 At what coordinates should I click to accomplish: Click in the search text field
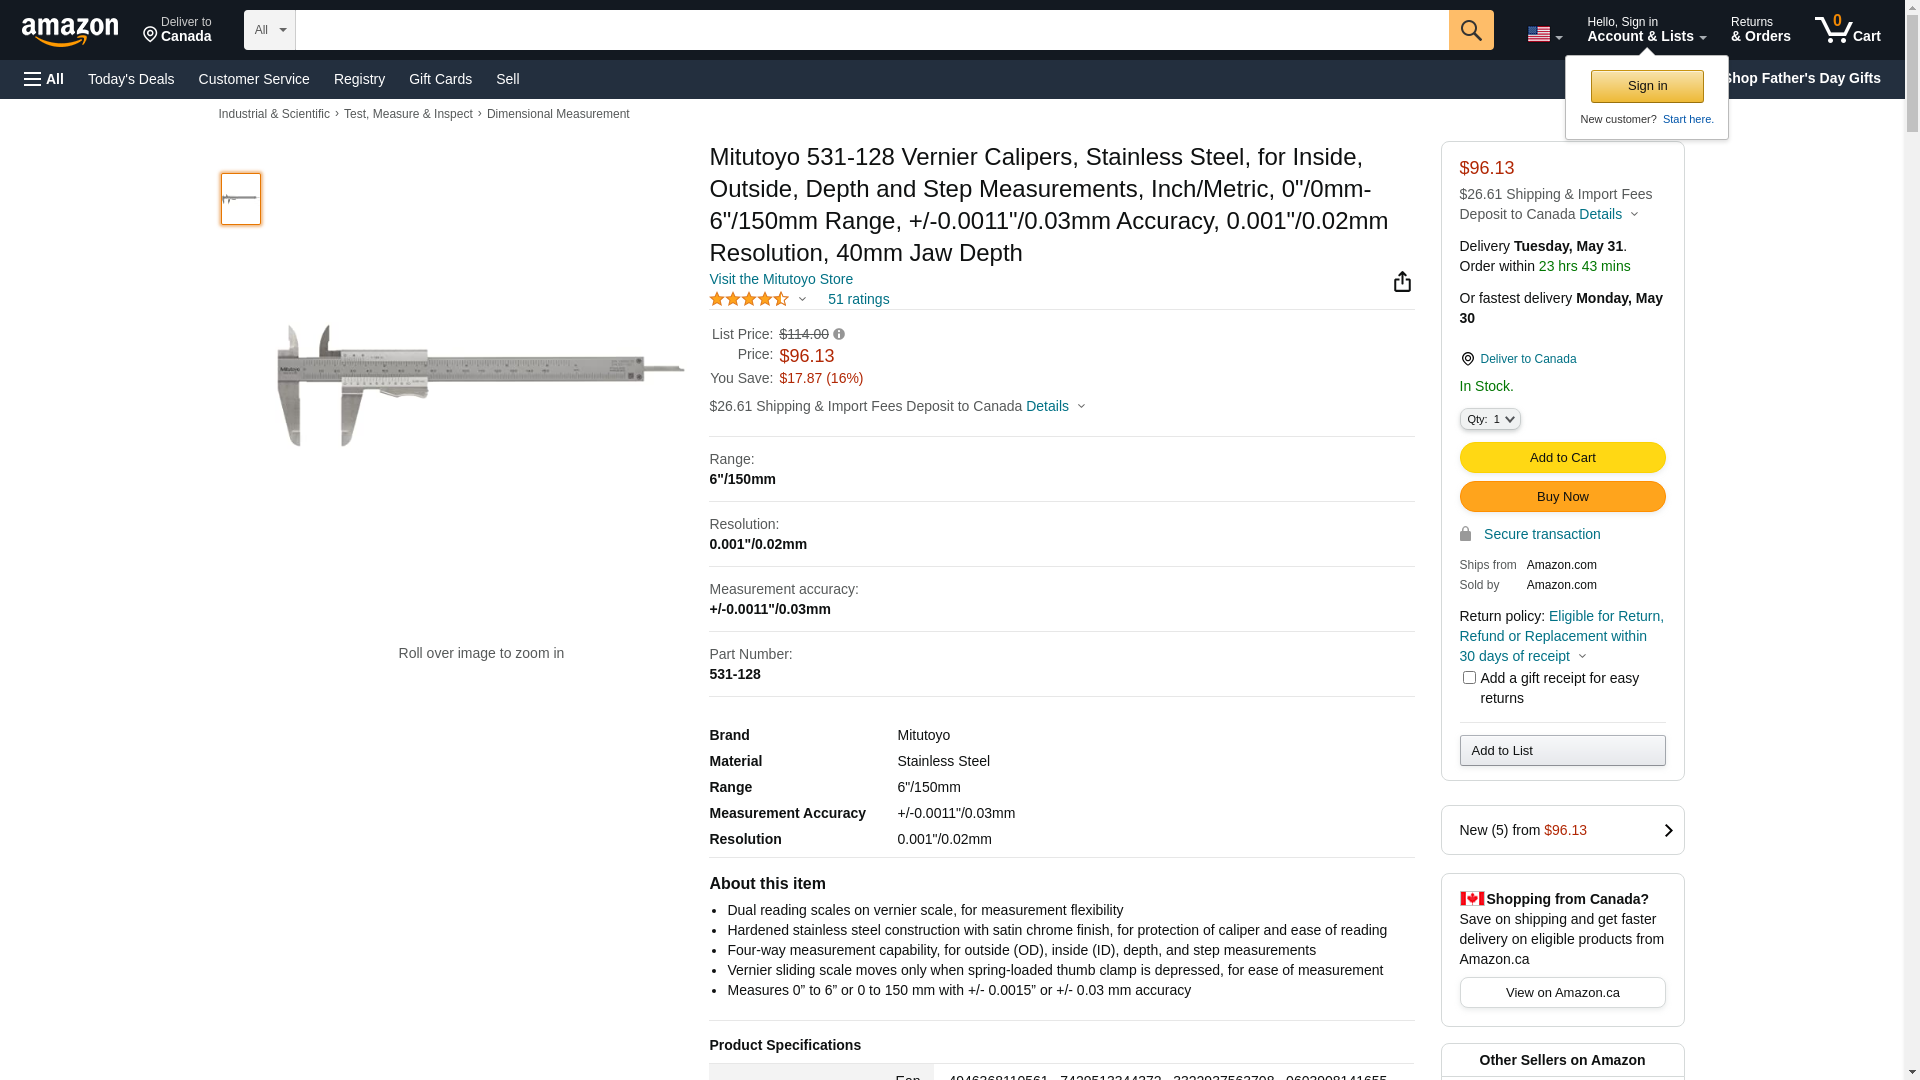point(871,30)
